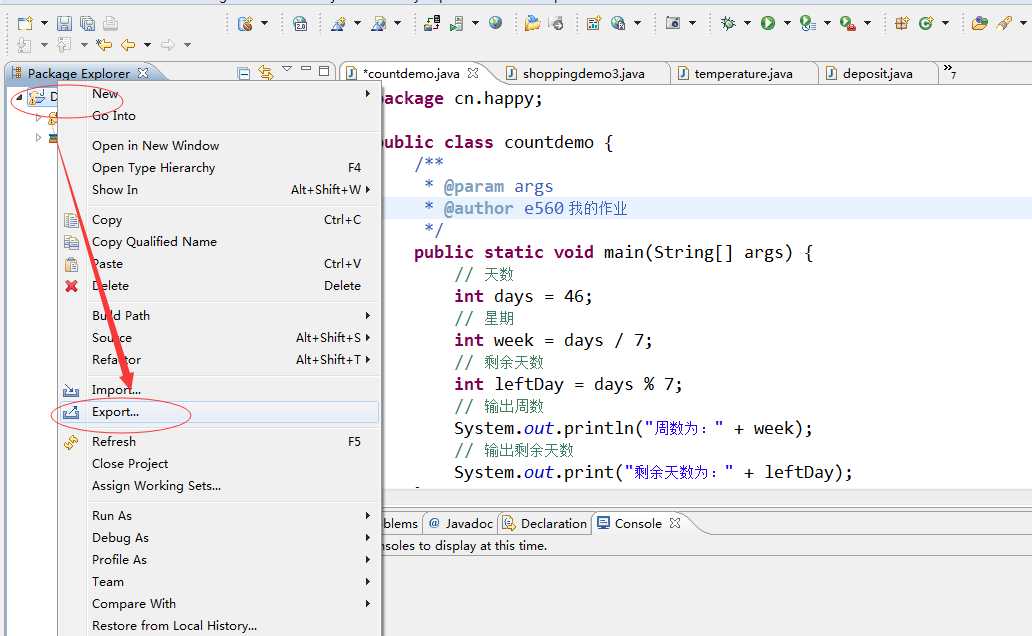Viewport: 1032px width, 636px height.
Task: Select Export... from the context menu
Action: [x=116, y=412]
